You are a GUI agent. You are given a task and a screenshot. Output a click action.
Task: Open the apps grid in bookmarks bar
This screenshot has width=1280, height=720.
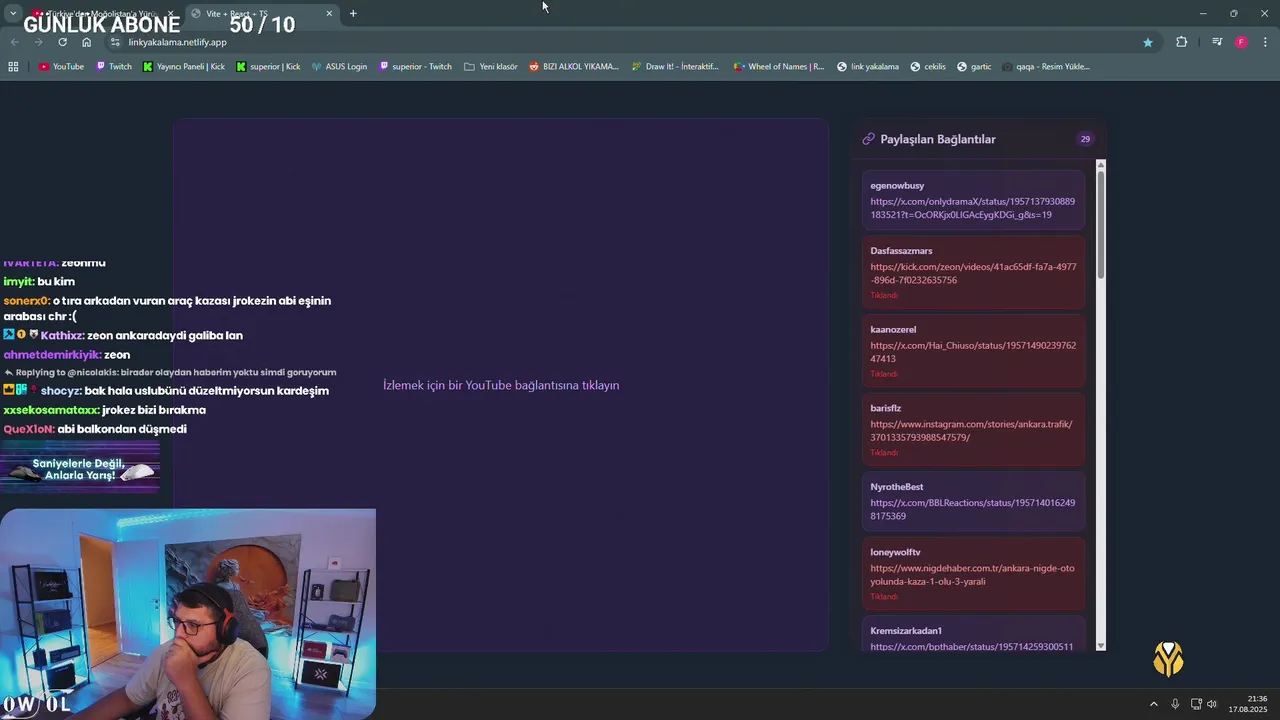point(13,67)
